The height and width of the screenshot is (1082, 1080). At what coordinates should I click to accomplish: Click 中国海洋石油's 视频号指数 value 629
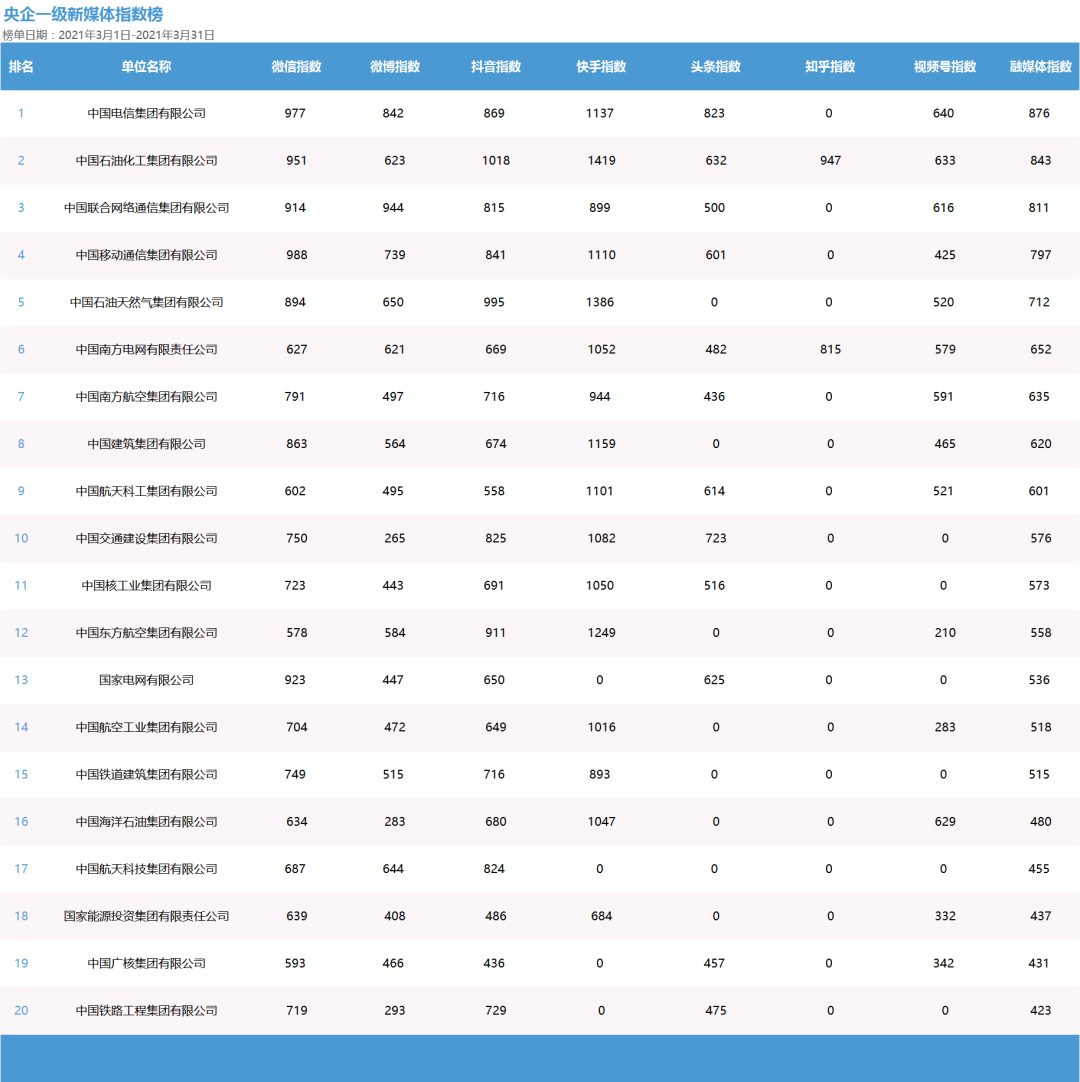coord(945,822)
